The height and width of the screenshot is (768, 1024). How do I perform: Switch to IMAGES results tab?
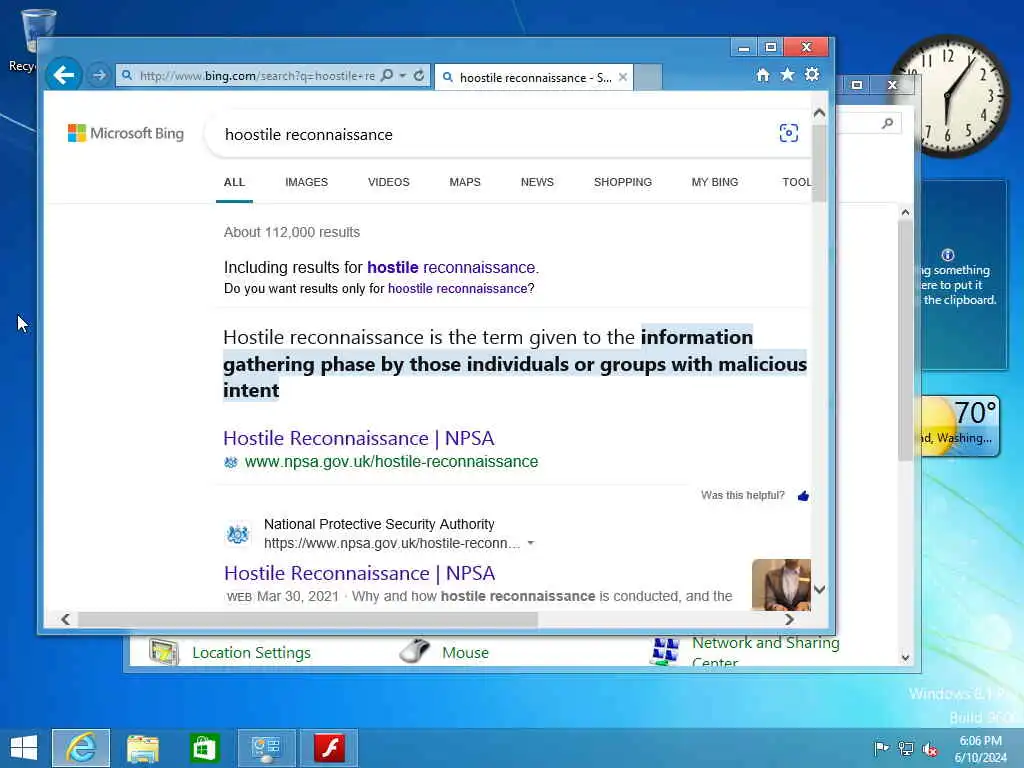306,182
